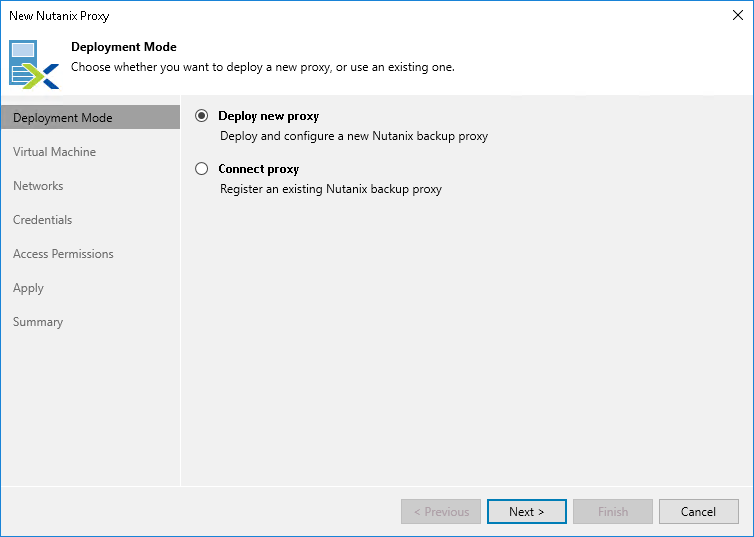Select the Deploy new proxy radio button

[x=201, y=116]
